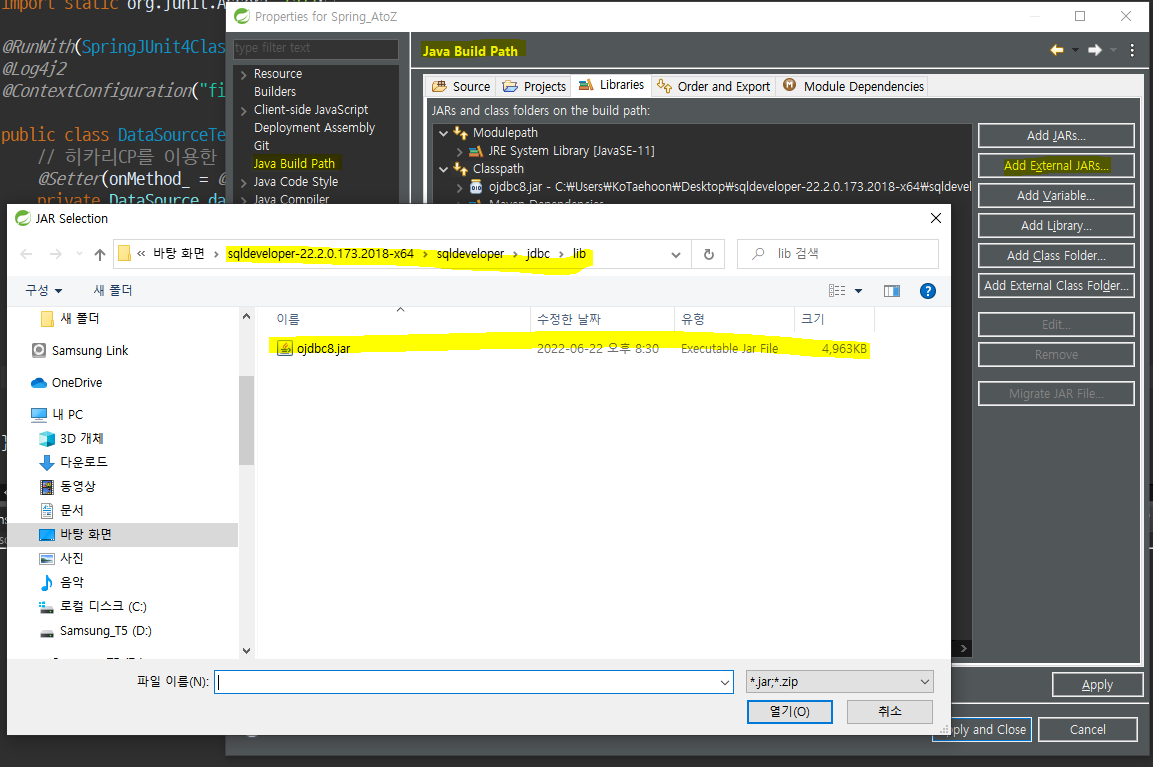The image size is (1153, 767).
Task: Switch to the Module Dependencies tab
Action: [854, 86]
